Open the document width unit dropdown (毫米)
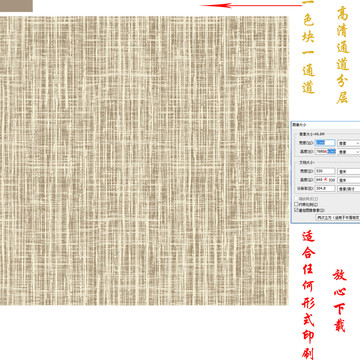Image resolution: width=360 pixels, height=360 pixels. pyautogui.click(x=349, y=171)
